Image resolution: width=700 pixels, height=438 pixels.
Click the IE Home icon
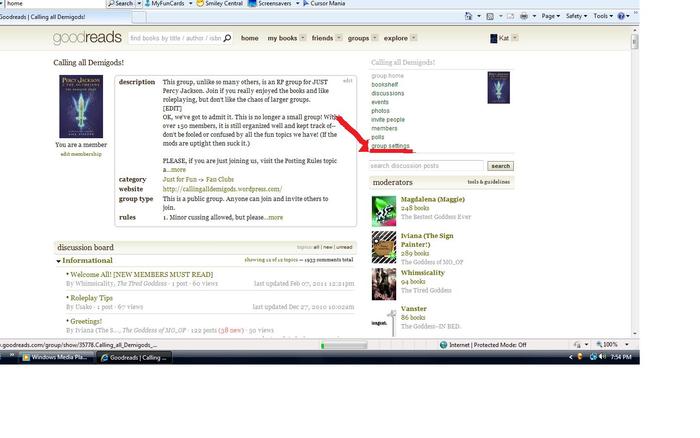tap(468, 16)
